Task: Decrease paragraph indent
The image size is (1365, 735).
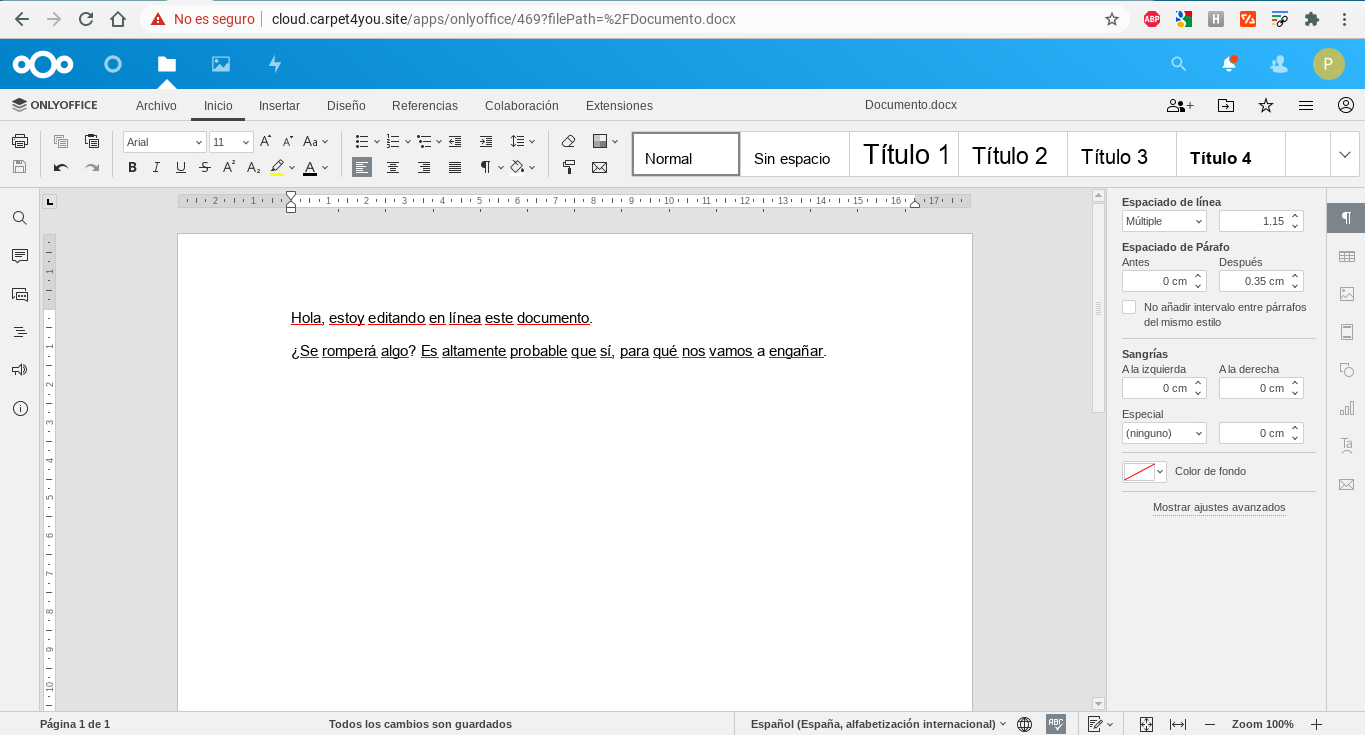Action: click(x=455, y=141)
